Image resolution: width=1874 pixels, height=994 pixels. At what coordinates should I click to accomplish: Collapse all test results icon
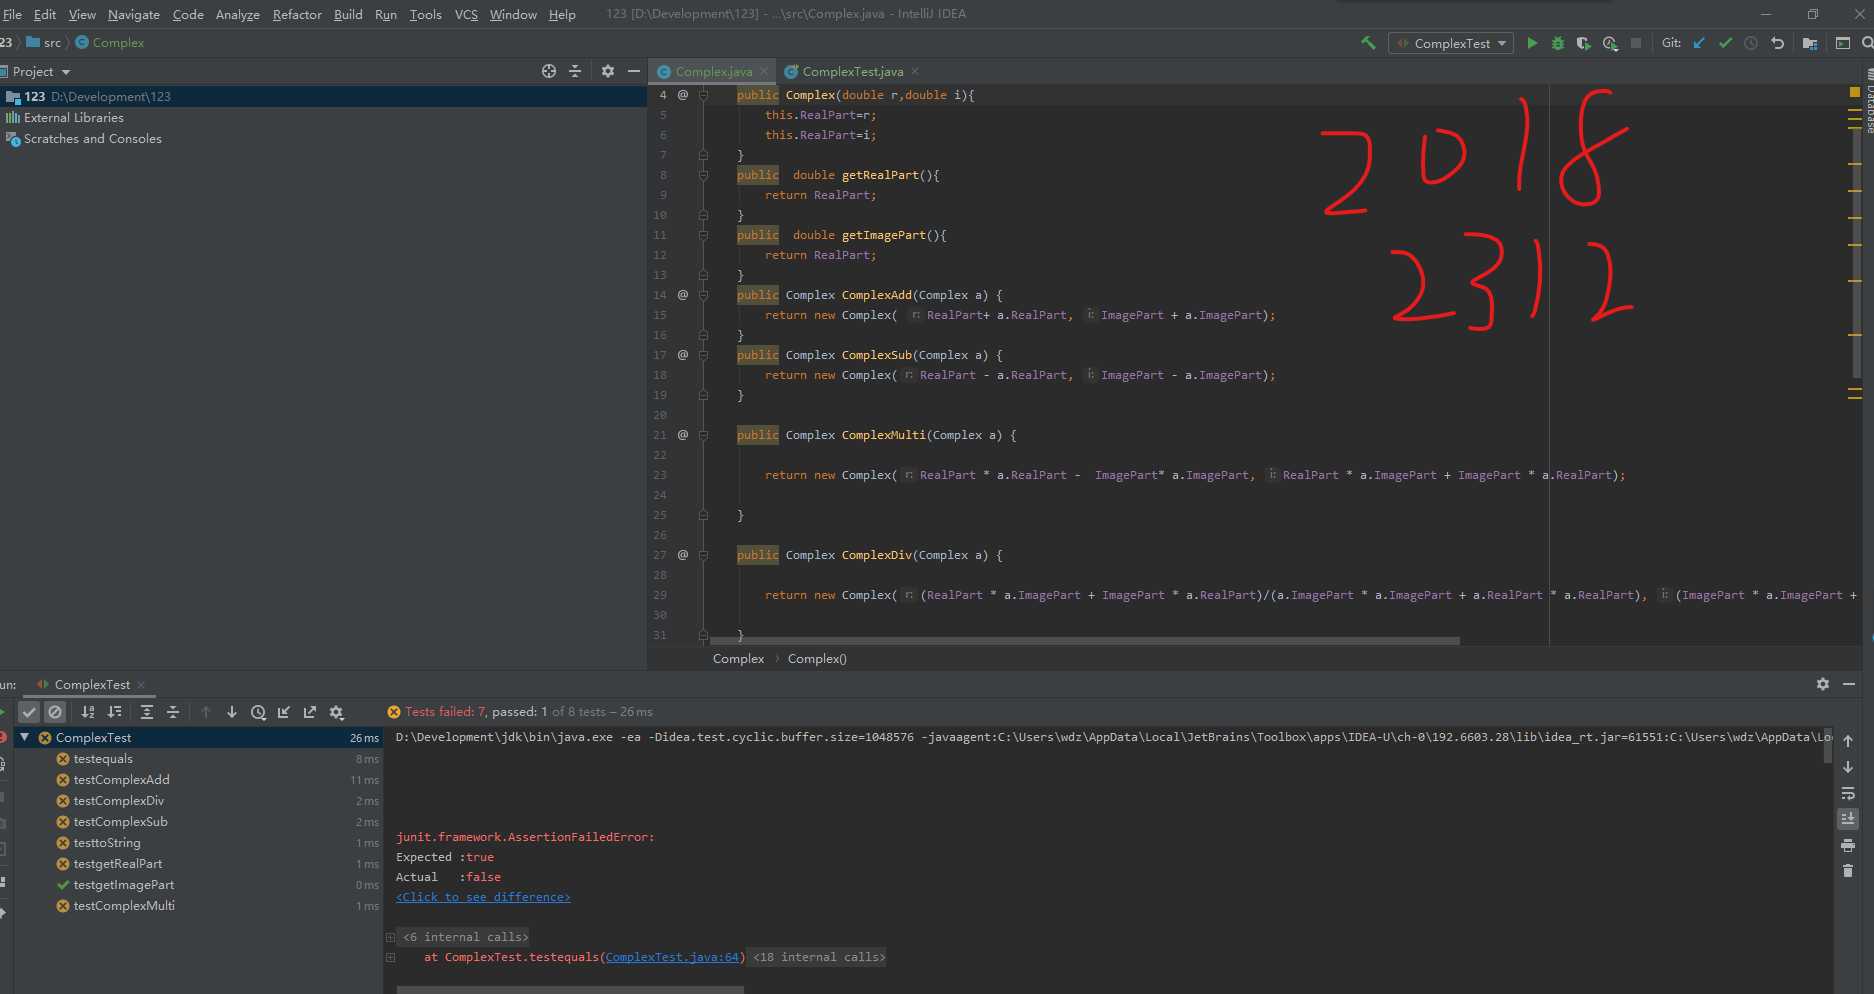tap(173, 712)
